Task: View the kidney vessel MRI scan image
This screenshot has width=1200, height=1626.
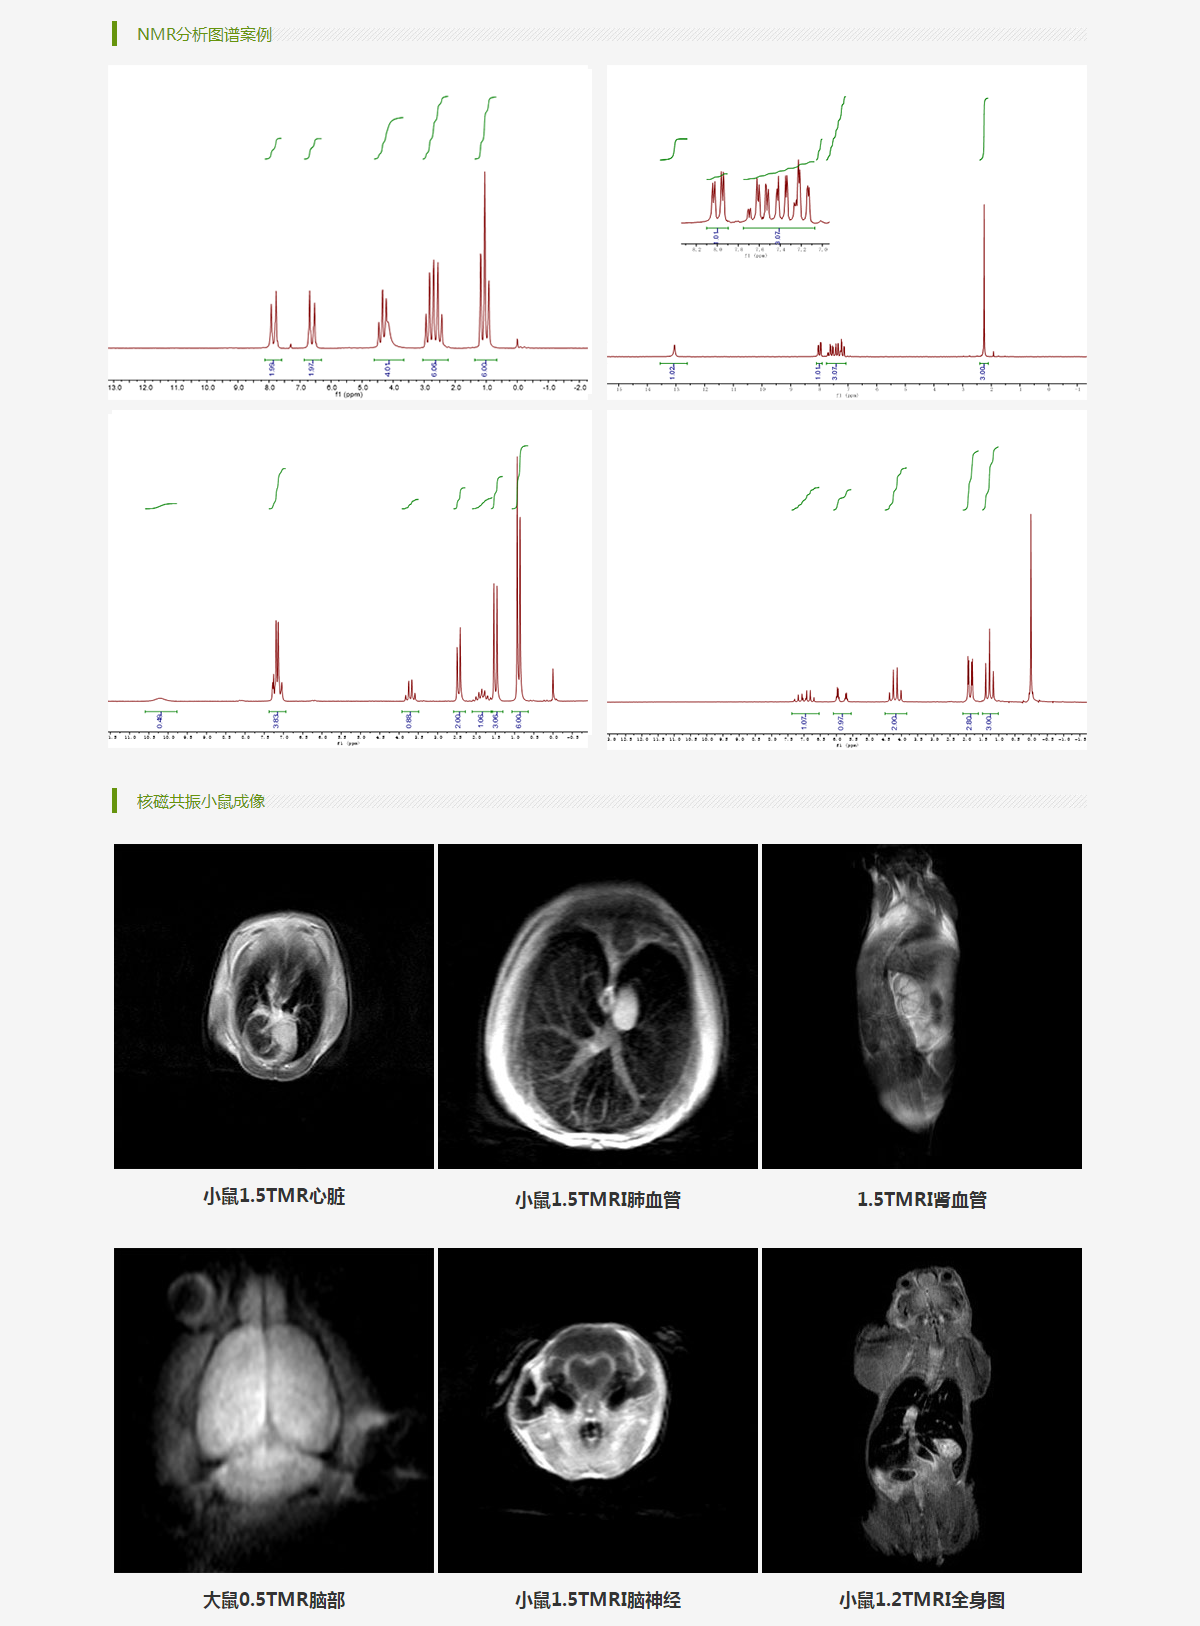Action: 922,1006
